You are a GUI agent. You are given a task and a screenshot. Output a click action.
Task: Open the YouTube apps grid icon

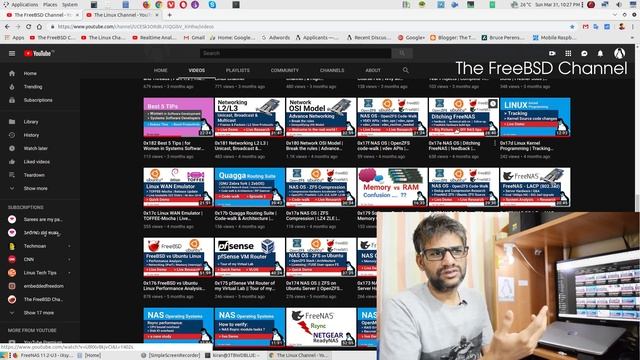[568, 53]
